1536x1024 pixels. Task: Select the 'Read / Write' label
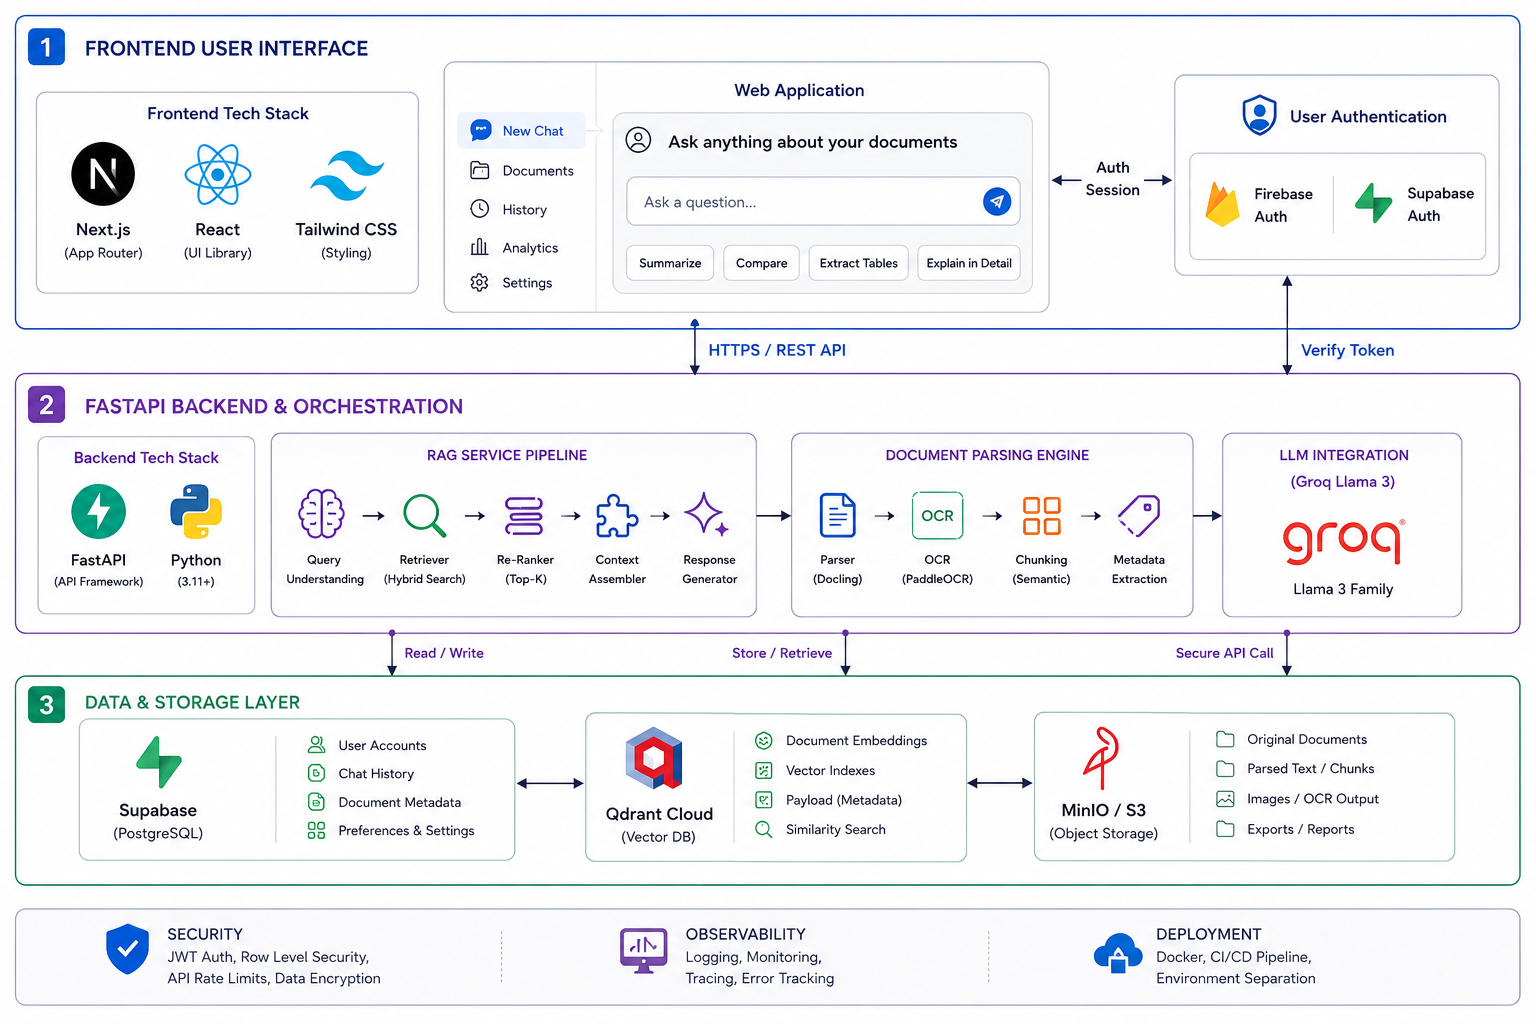(x=444, y=653)
